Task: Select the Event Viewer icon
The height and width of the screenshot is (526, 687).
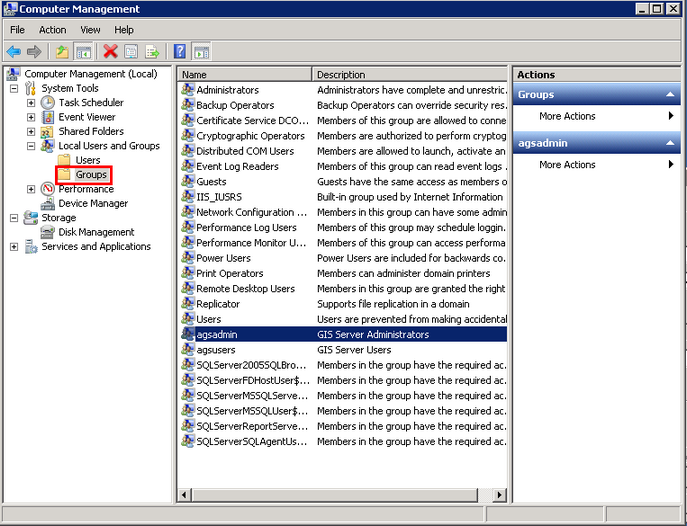Action: pos(47,117)
